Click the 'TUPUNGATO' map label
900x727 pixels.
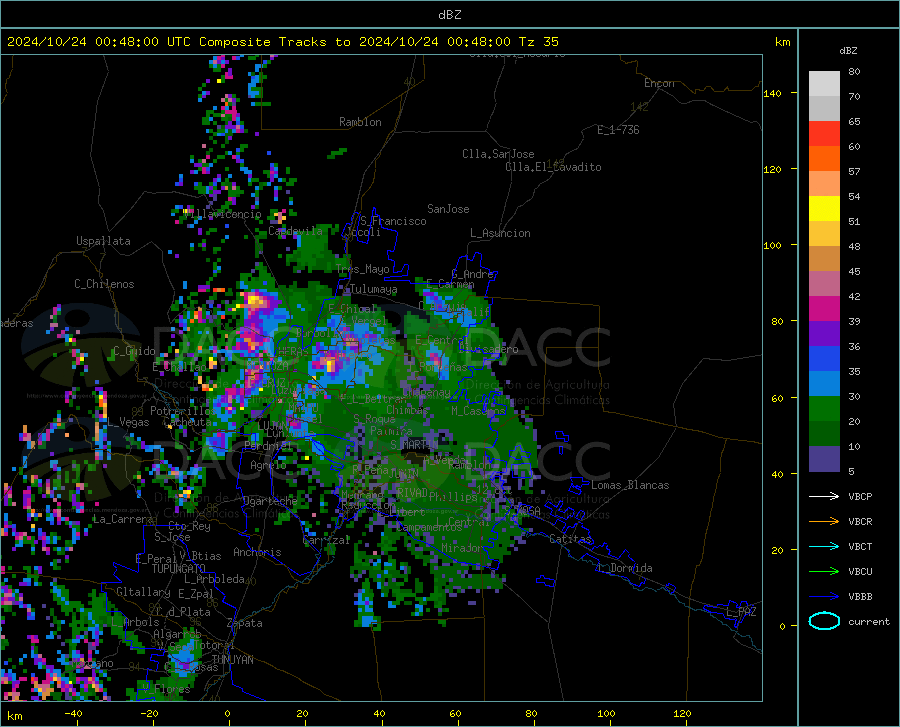click(179, 569)
